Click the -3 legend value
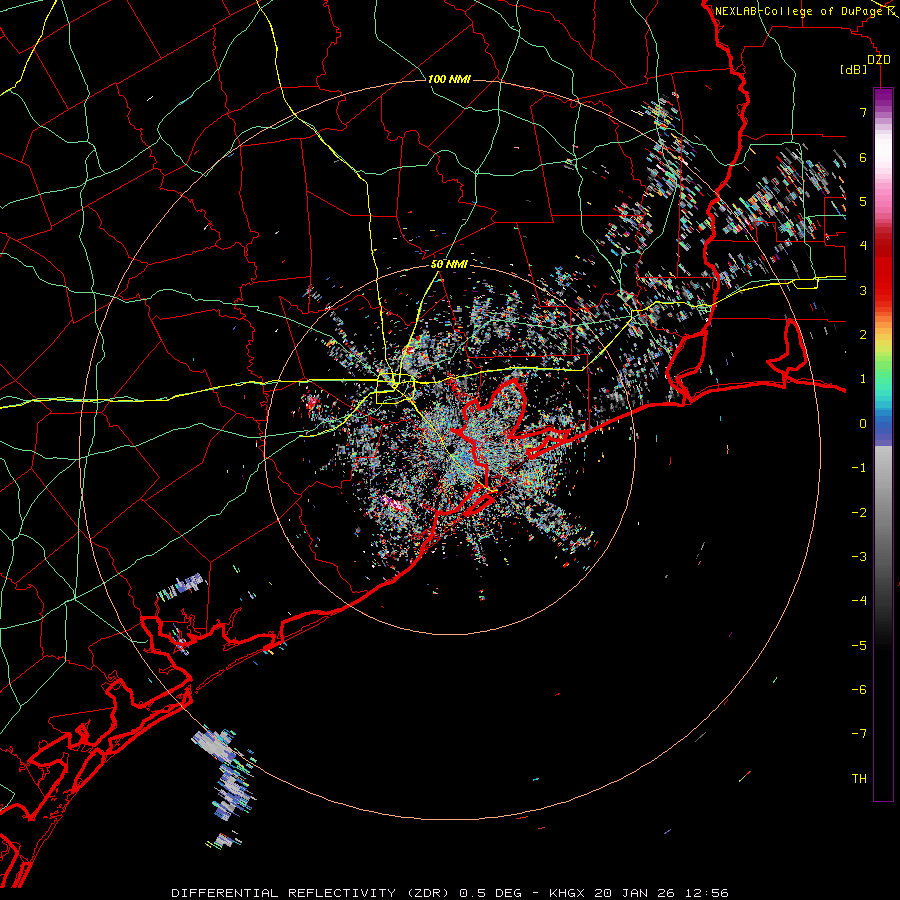 pyautogui.click(x=859, y=557)
